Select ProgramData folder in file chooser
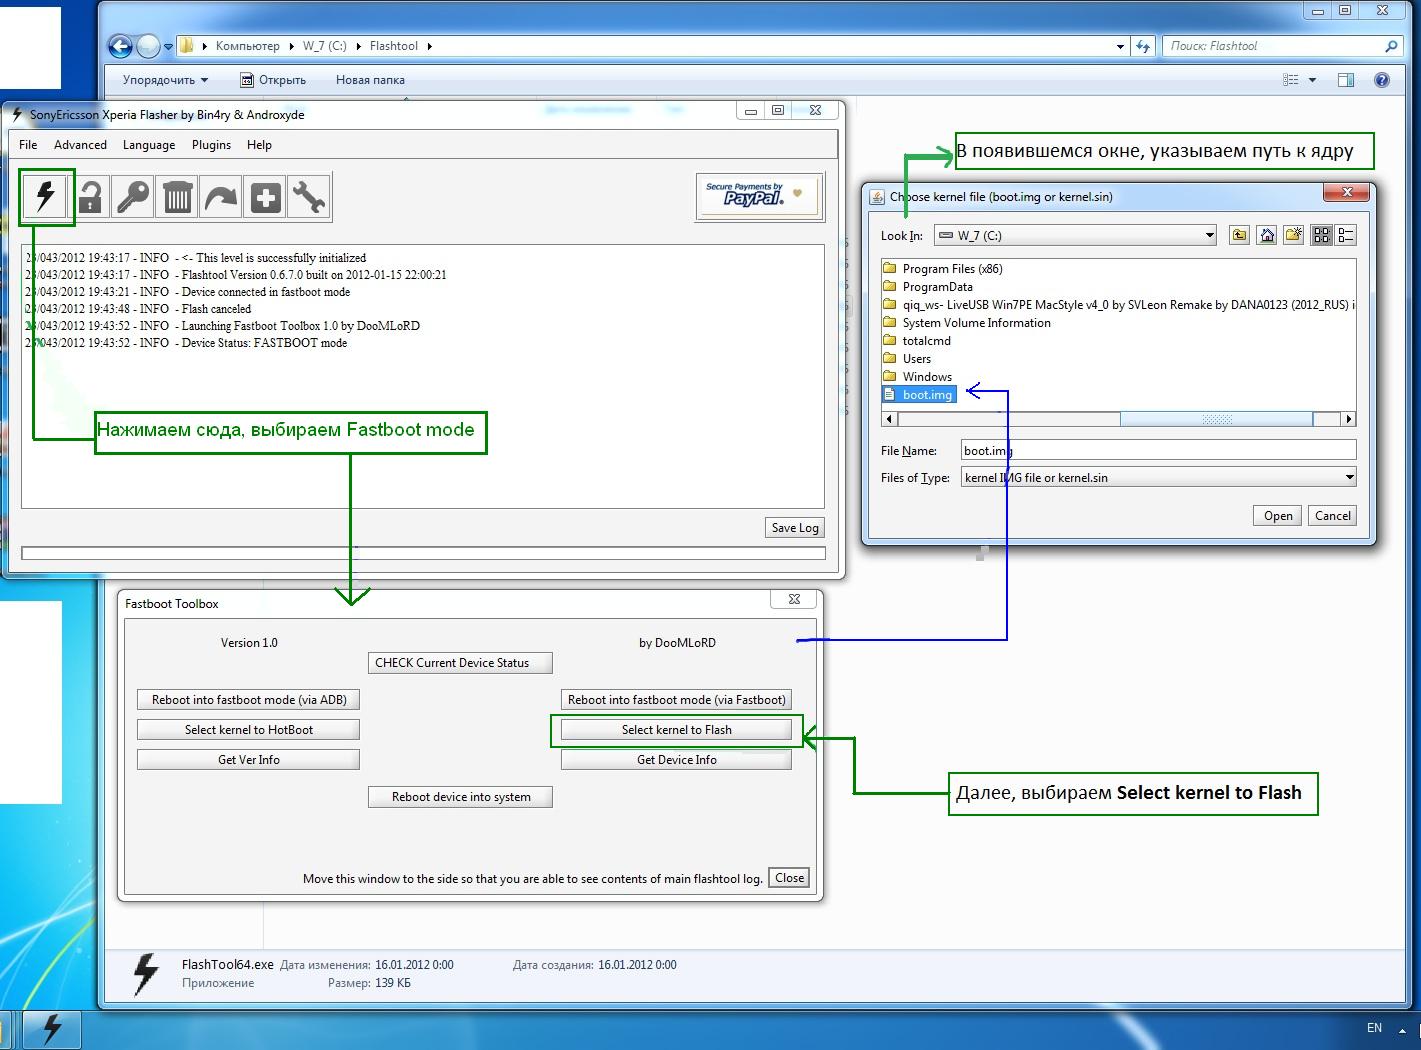The height and width of the screenshot is (1050, 1421). (927, 287)
